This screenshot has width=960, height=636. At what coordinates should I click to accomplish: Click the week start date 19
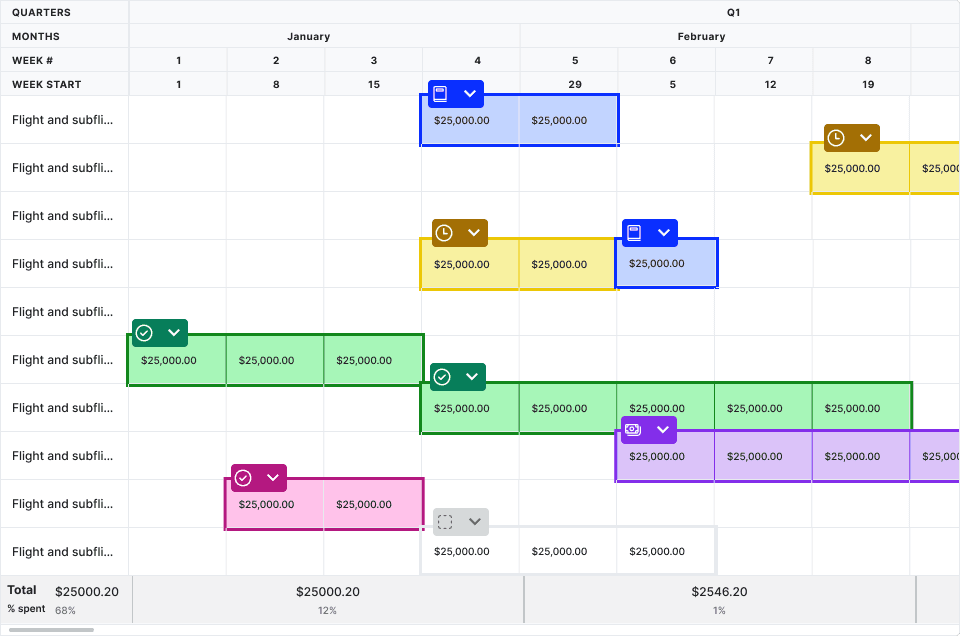(x=868, y=84)
